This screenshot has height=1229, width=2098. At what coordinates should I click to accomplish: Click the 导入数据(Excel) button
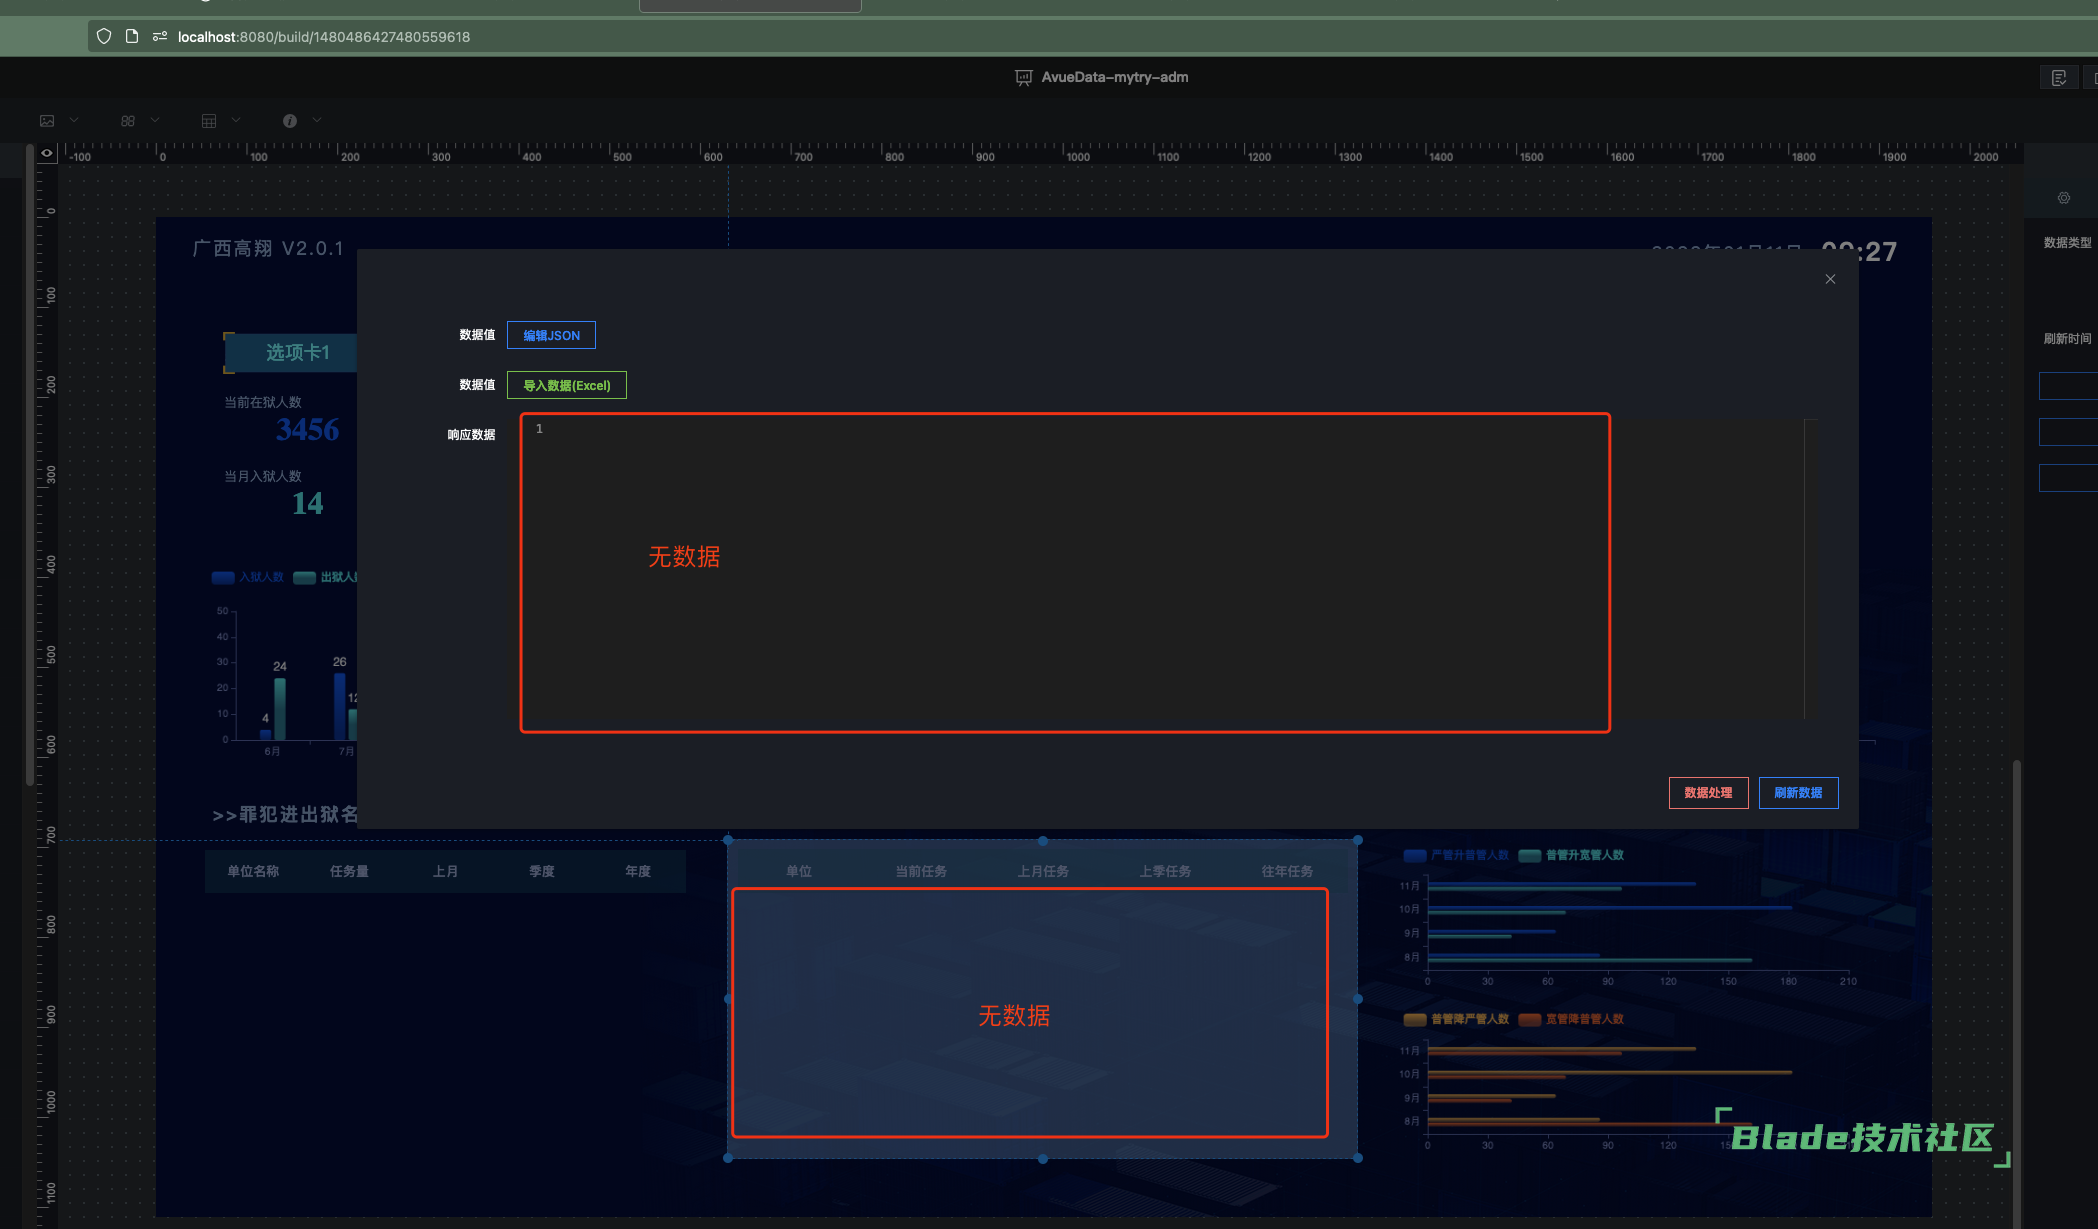(567, 385)
